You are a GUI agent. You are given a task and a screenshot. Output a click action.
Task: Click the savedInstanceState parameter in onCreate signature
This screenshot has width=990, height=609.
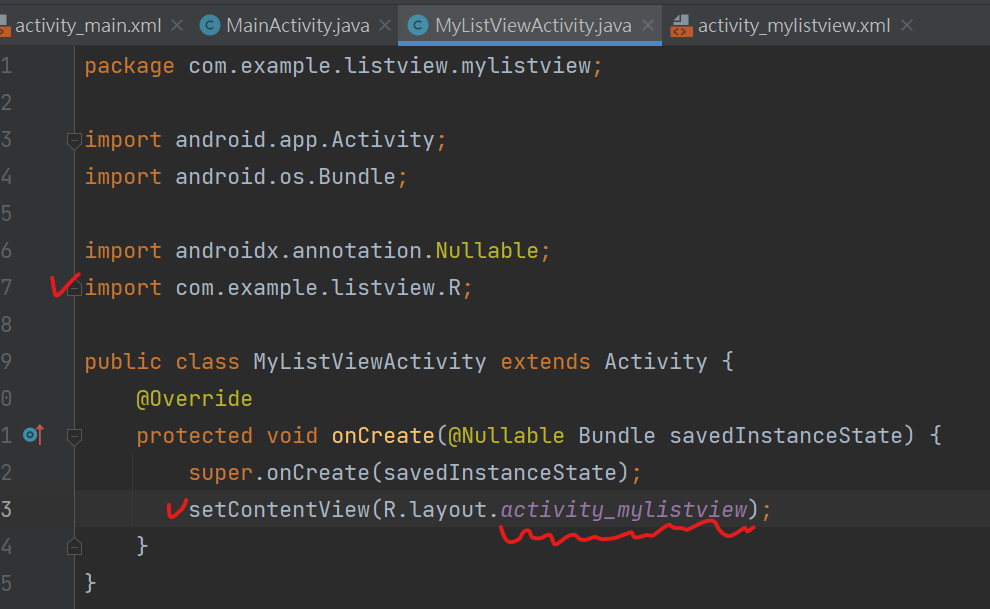[785, 435]
